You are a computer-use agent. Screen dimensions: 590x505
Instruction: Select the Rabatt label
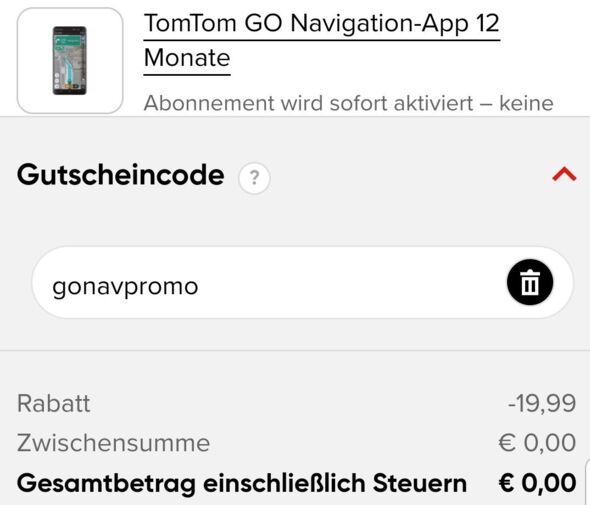(x=53, y=404)
